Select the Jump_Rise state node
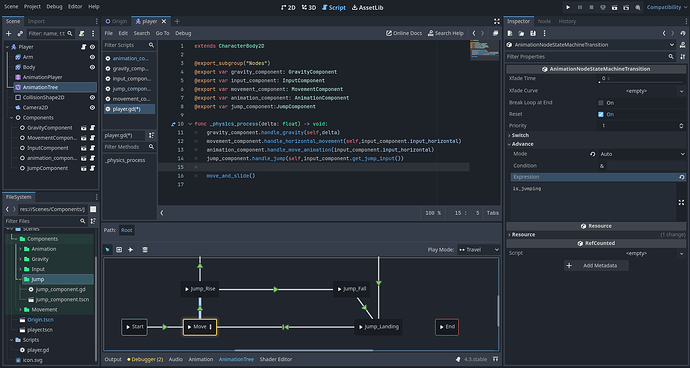This screenshot has width=690, height=368. 200,289
